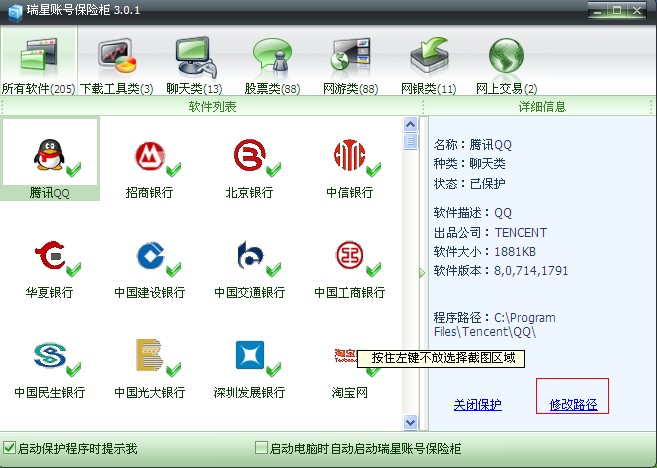Screen dimensions: 657x468
Task: Minimize the 瑞星账号保险柜 window
Action: click(598, 11)
